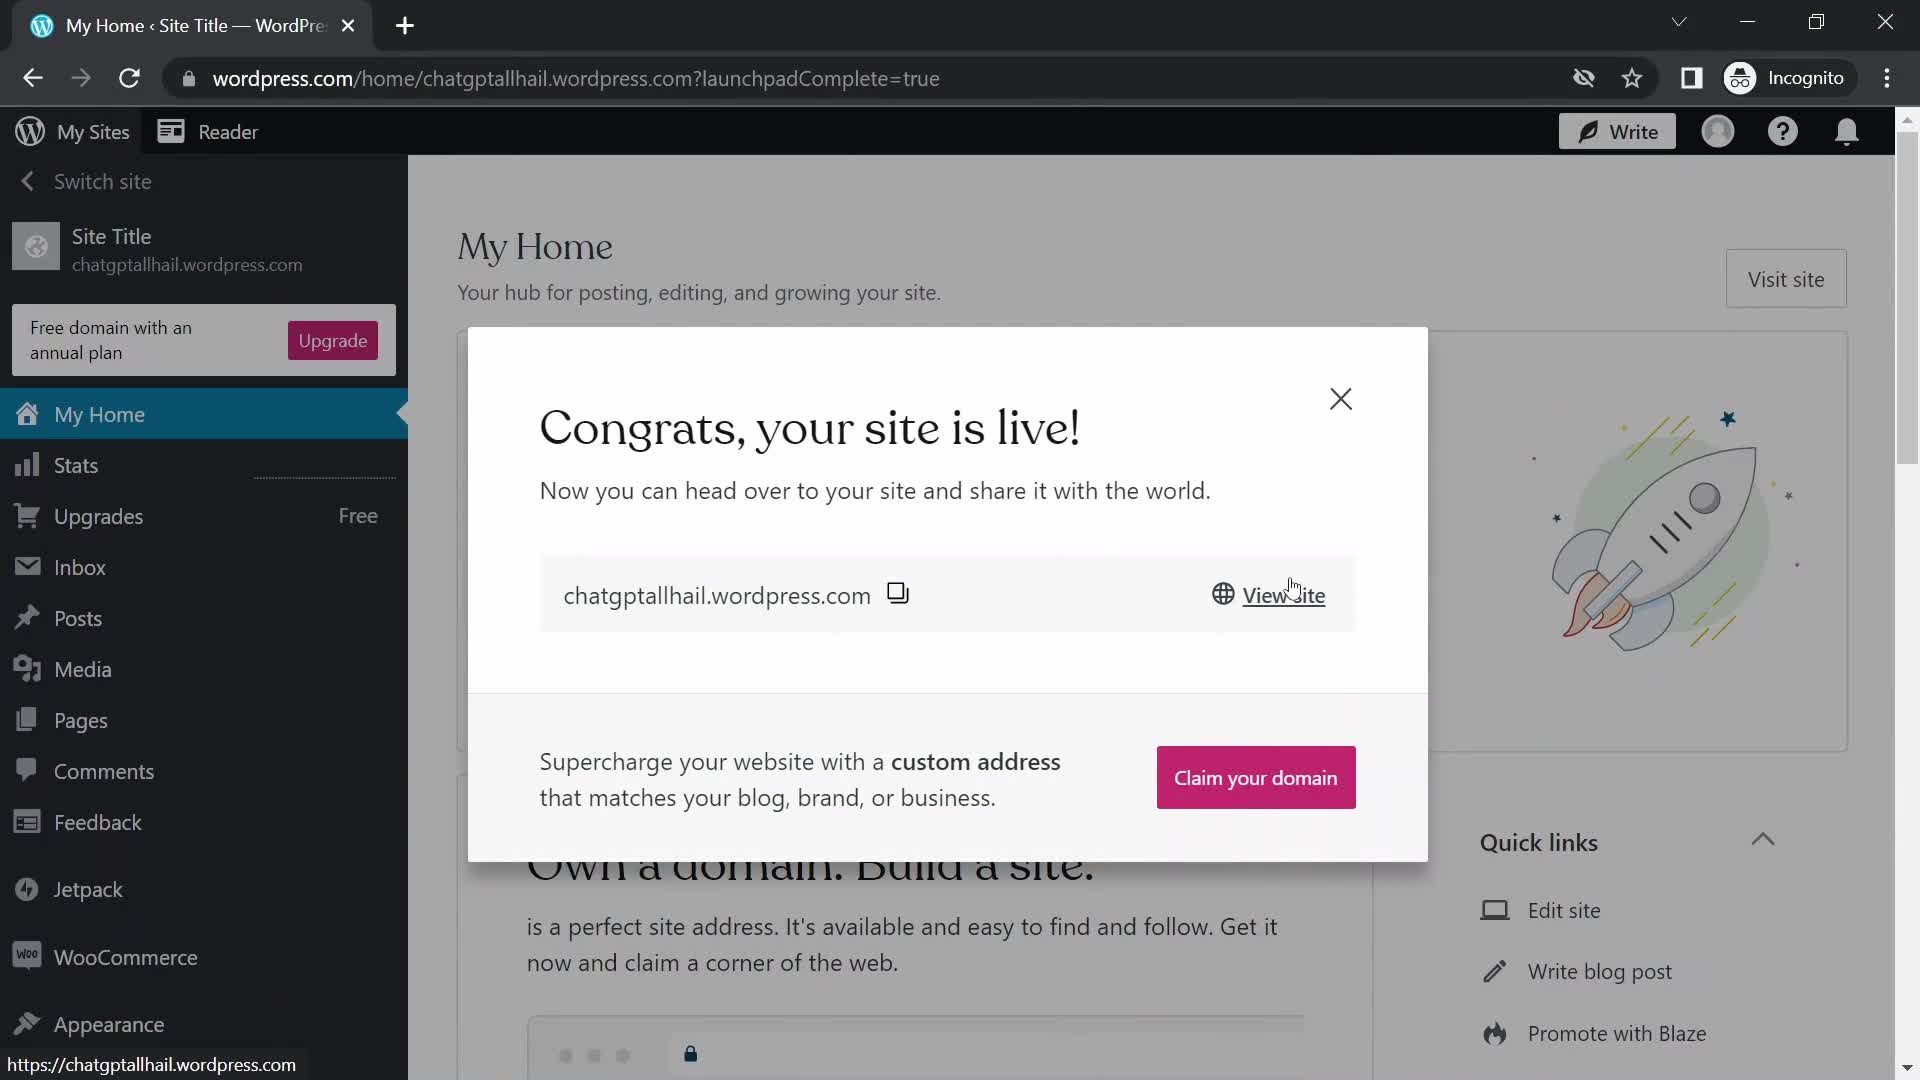
Task: Close the congratulations modal dialog
Action: point(1340,397)
